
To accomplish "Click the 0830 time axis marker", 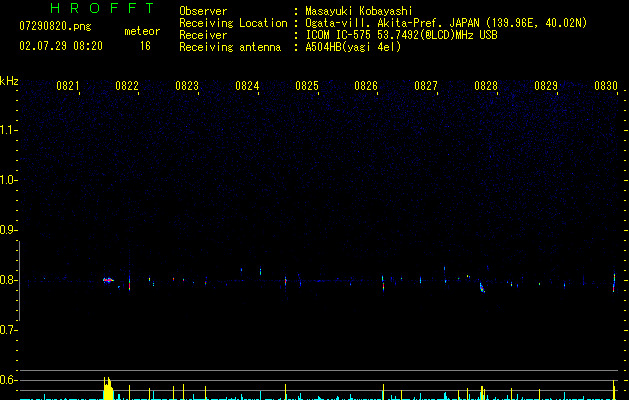I will (x=606, y=86).
